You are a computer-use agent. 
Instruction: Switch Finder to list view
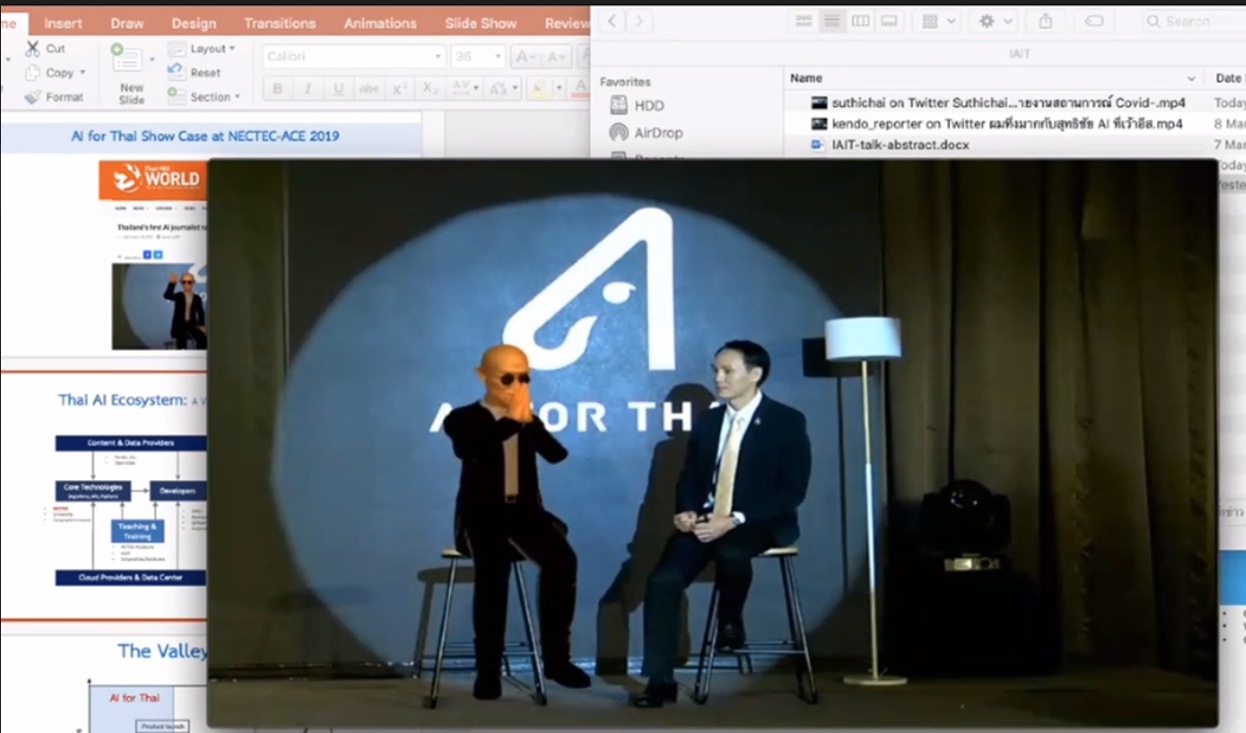click(832, 21)
